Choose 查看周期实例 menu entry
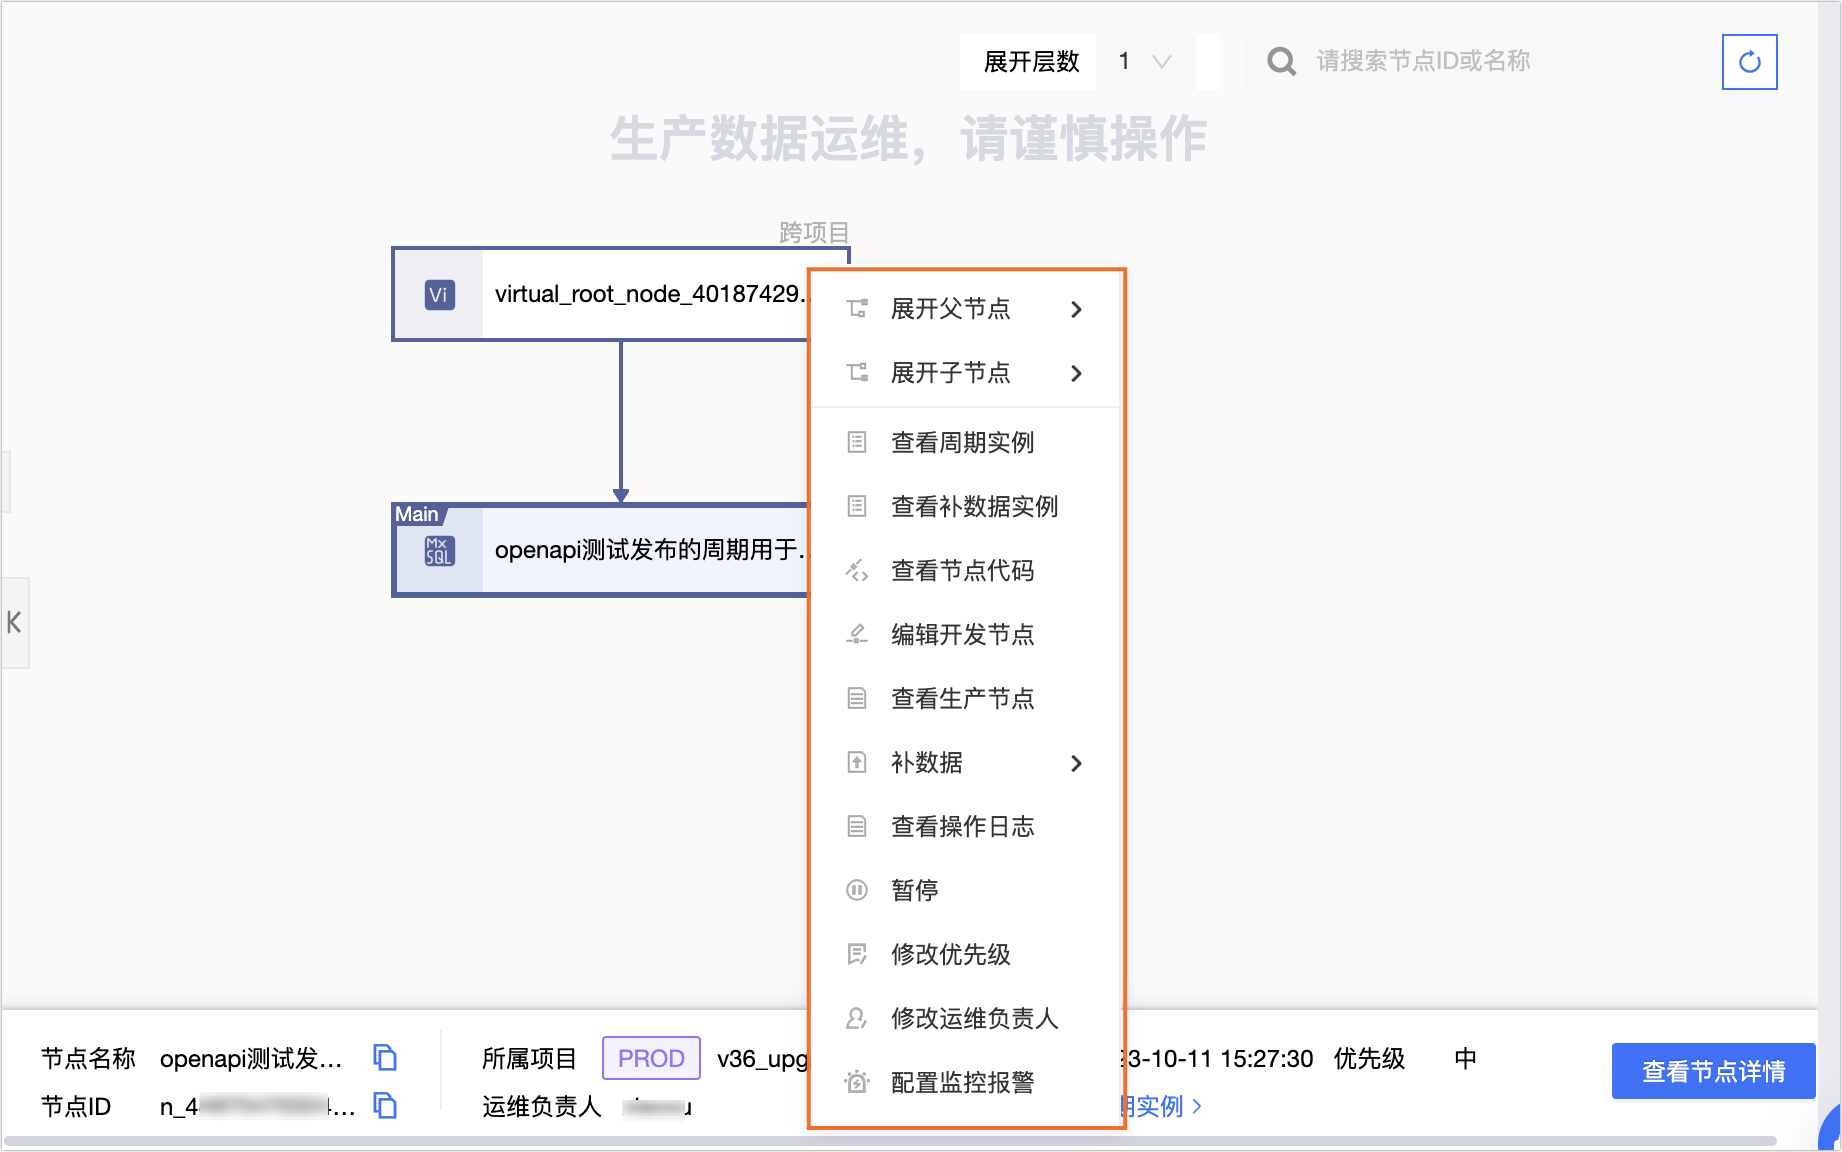 966,442
